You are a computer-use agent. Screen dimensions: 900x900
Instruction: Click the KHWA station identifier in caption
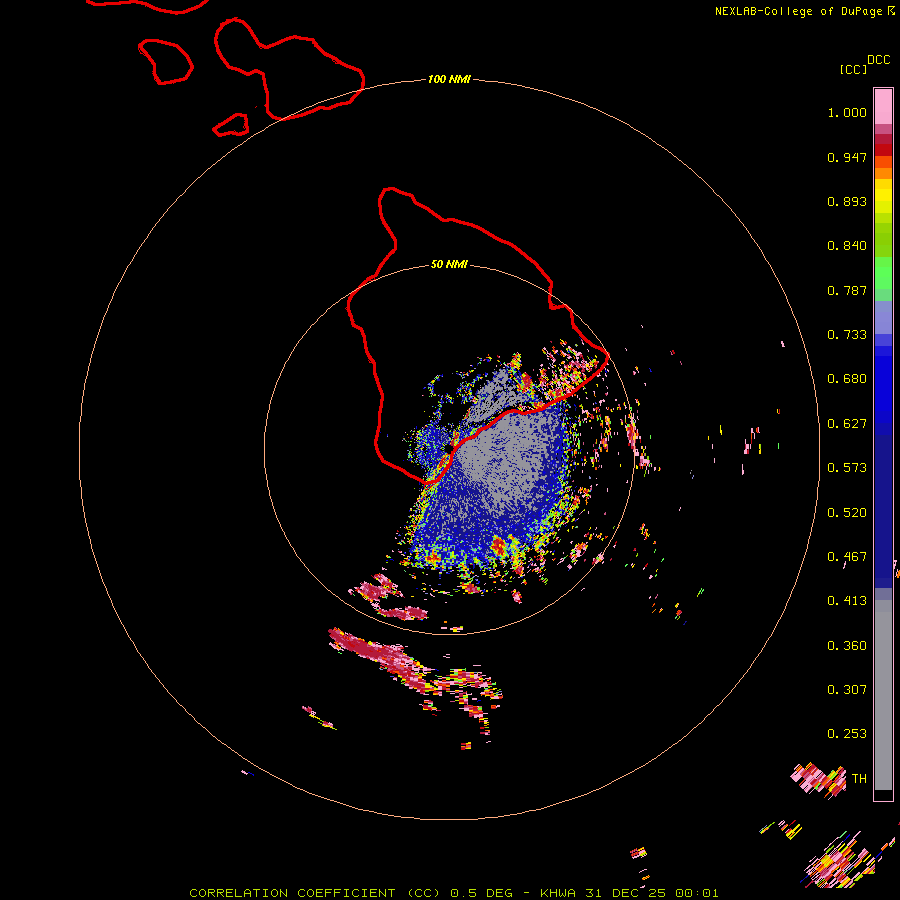tap(557, 893)
